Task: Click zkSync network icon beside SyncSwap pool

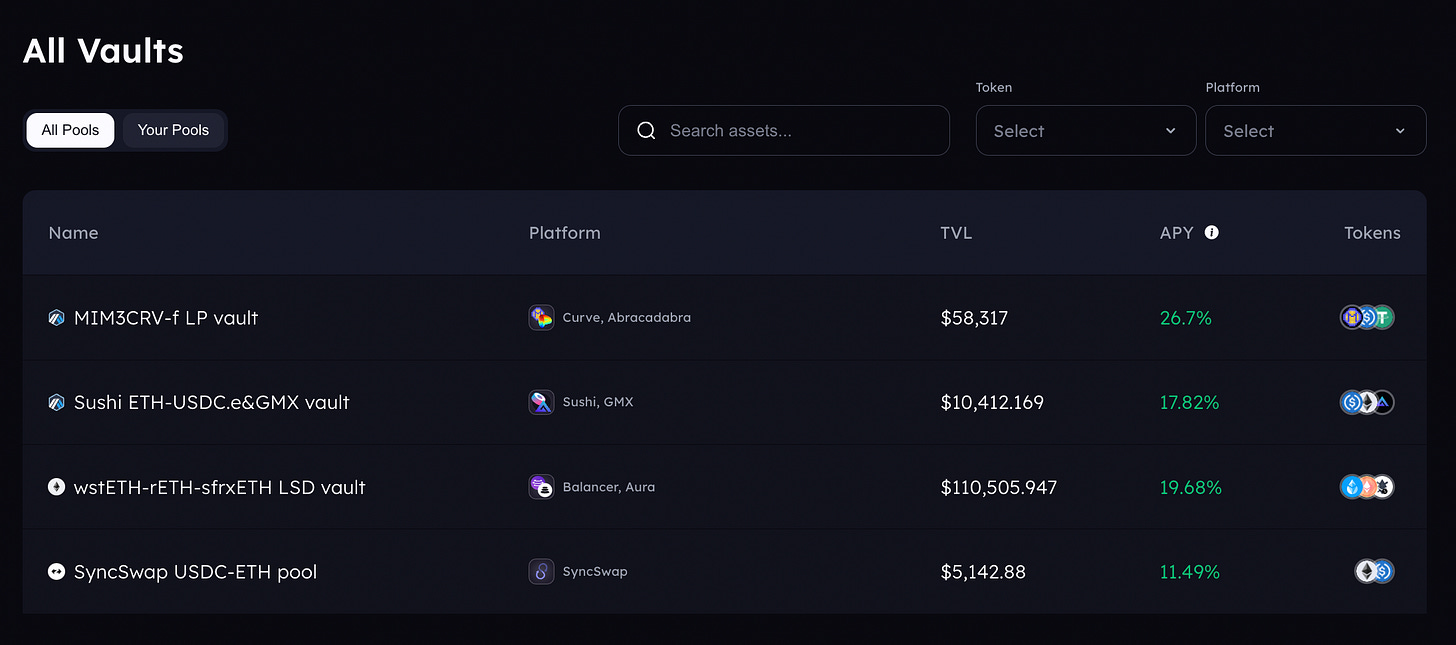Action: pos(56,572)
